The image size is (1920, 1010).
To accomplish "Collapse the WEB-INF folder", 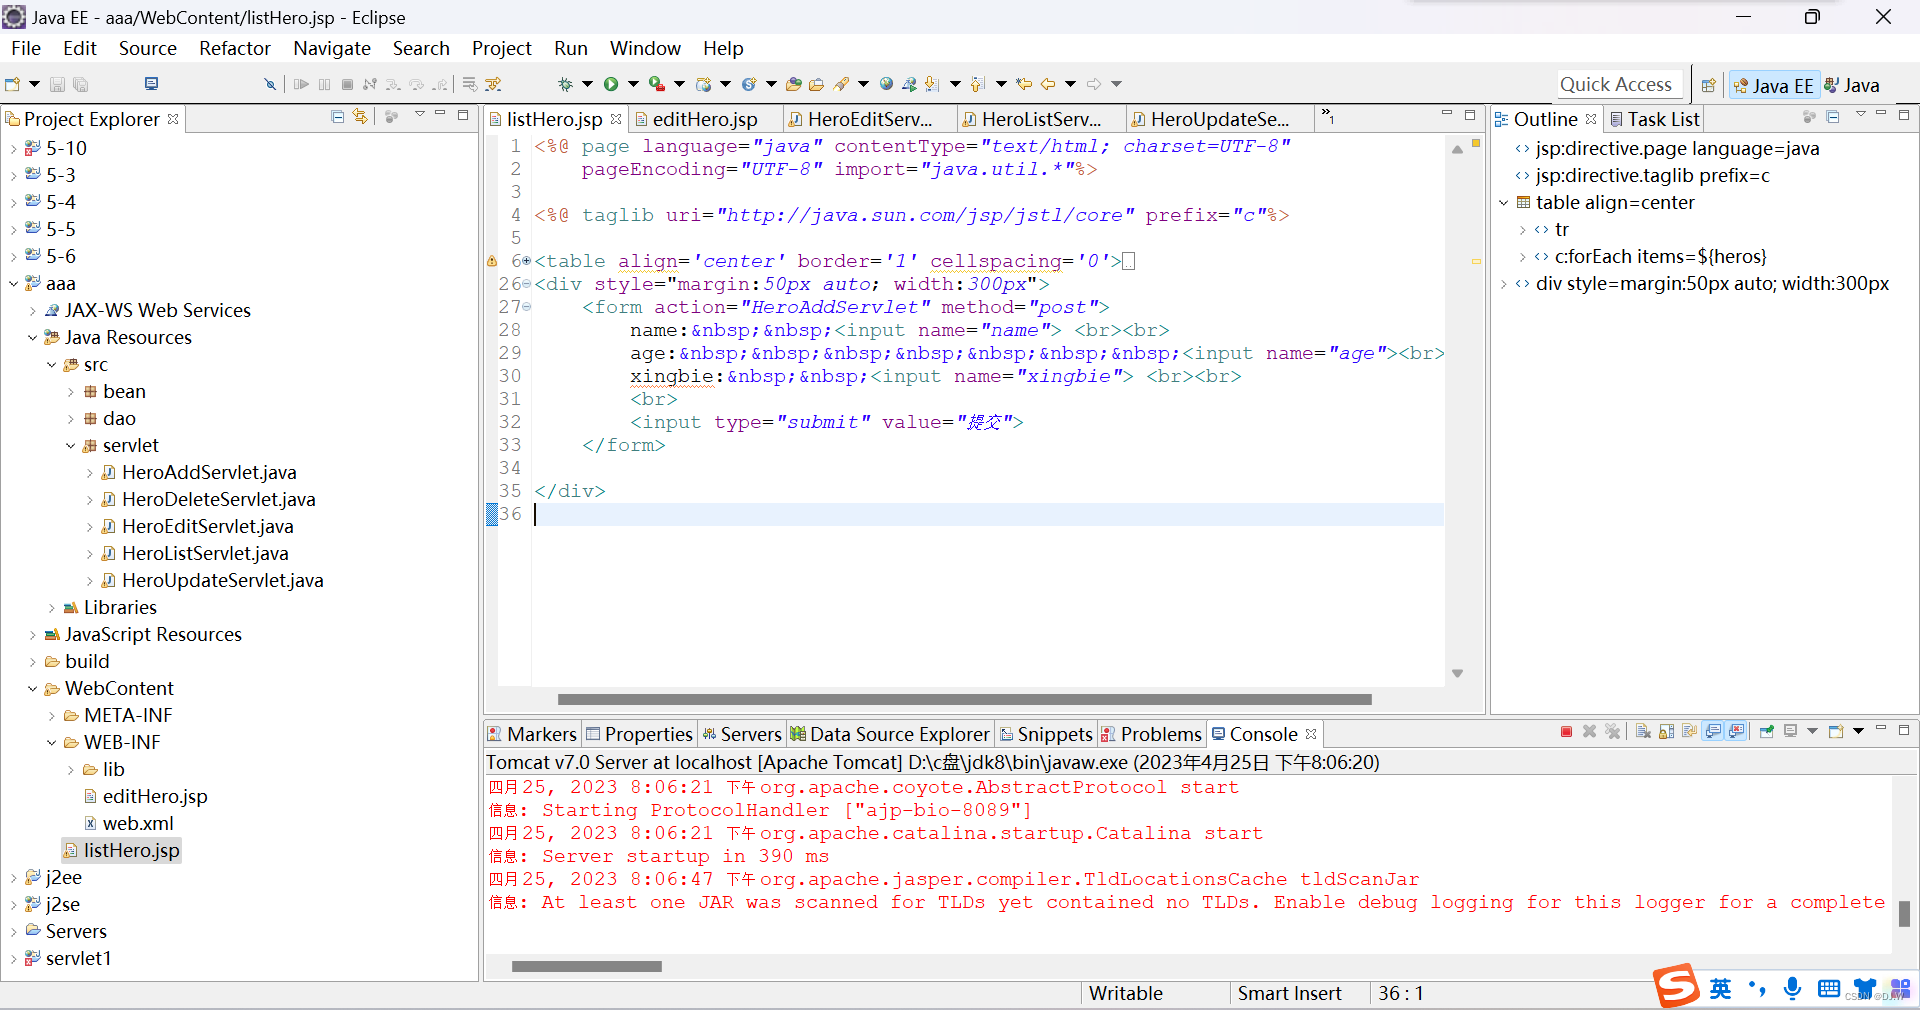I will (52, 743).
